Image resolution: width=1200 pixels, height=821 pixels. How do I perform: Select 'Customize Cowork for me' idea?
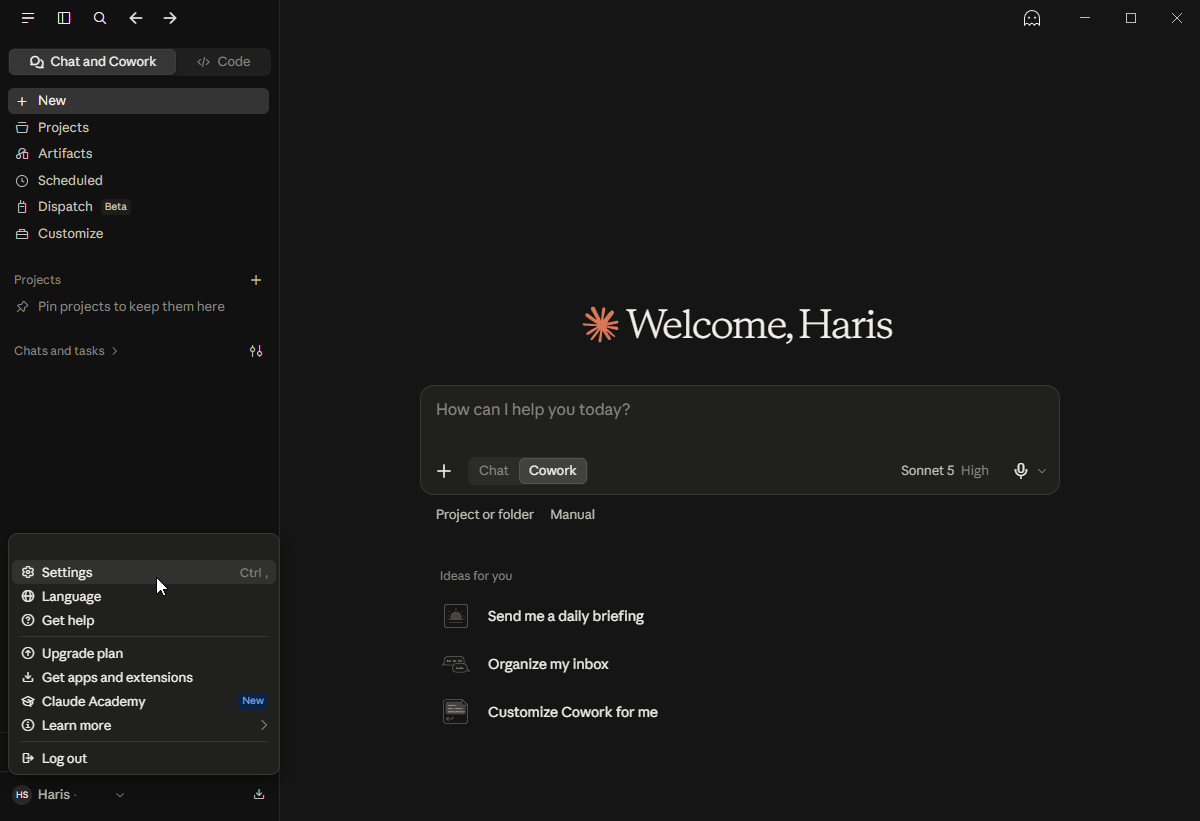point(573,712)
